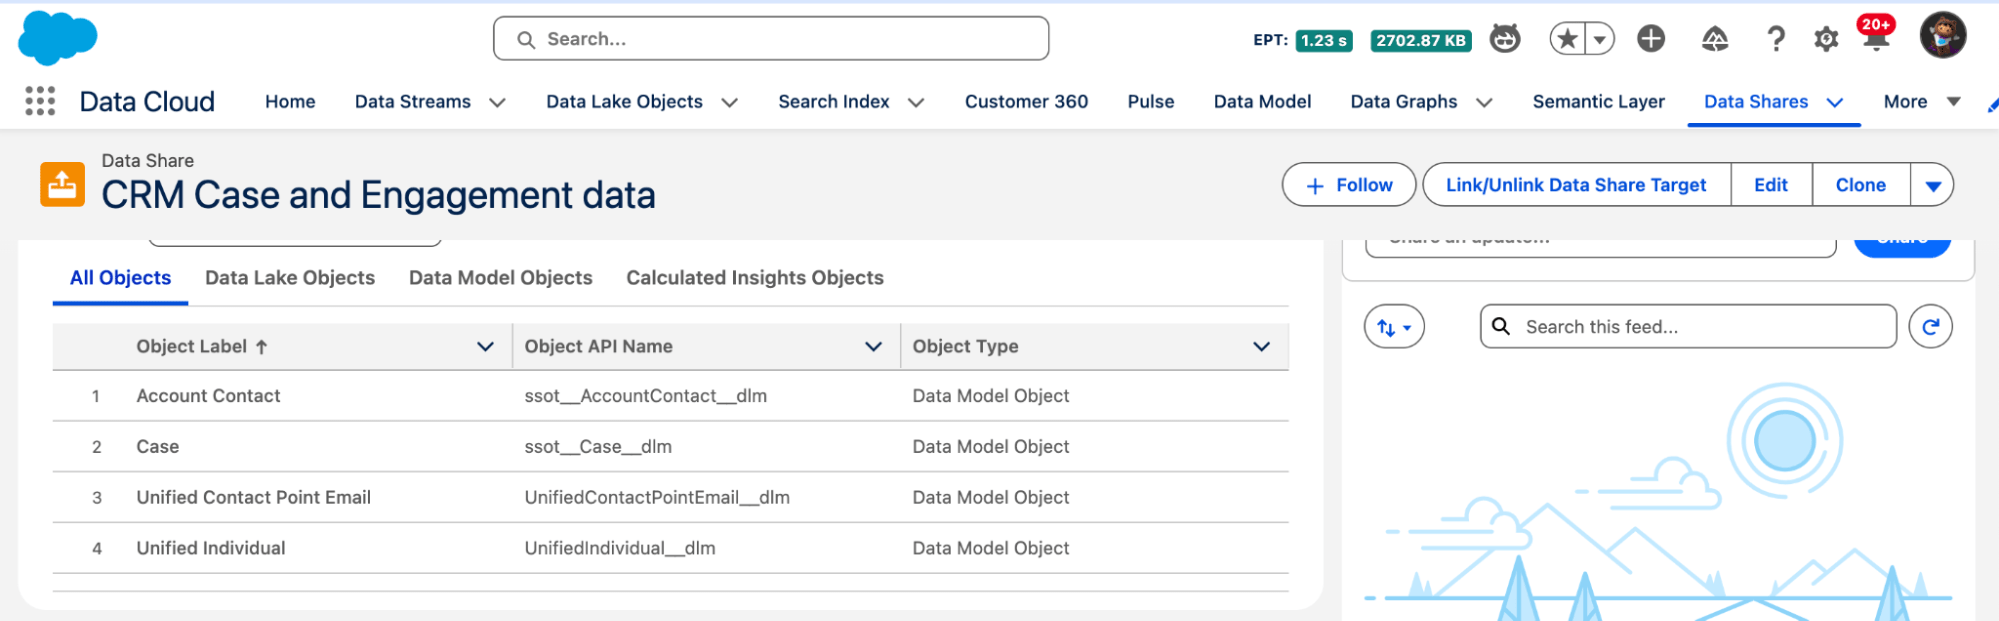The image size is (1999, 621).
Task: Click UnifiedContactPointEmail__dlm cell
Action: 657,497
